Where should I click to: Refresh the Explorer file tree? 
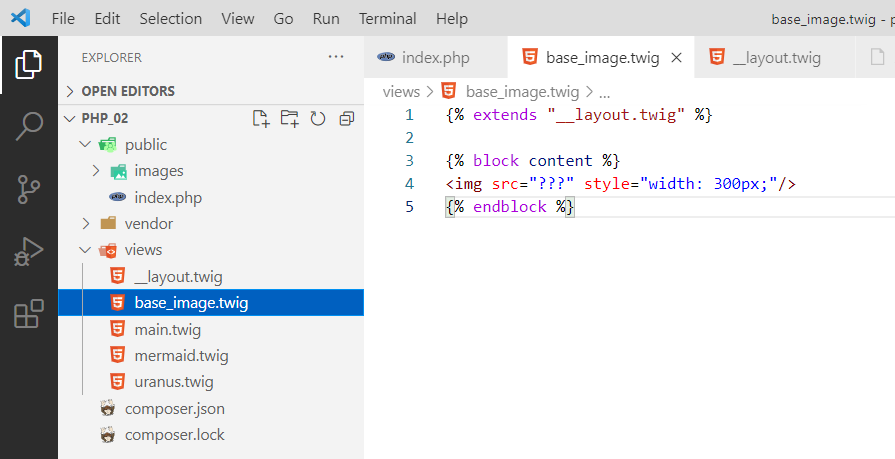point(318,119)
